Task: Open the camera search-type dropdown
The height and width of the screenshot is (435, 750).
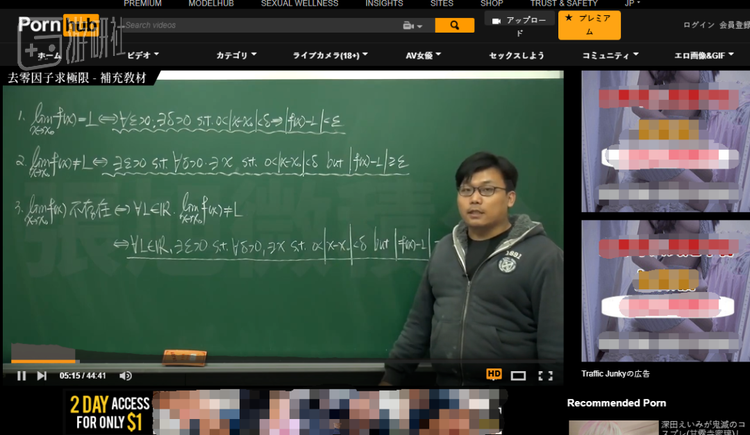Action: [412, 25]
